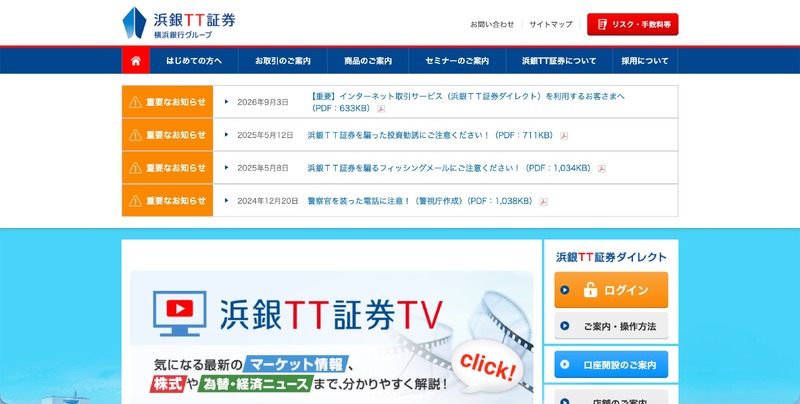
Task: Click the click! speech bubble on banner
Action: click(487, 367)
